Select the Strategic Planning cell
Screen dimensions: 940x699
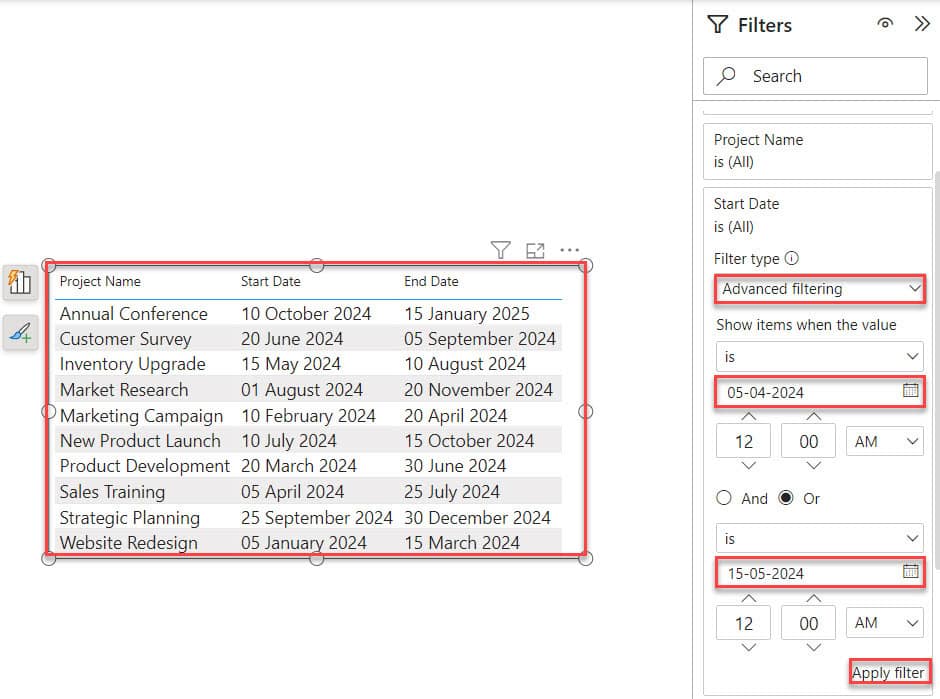tap(129, 517)
